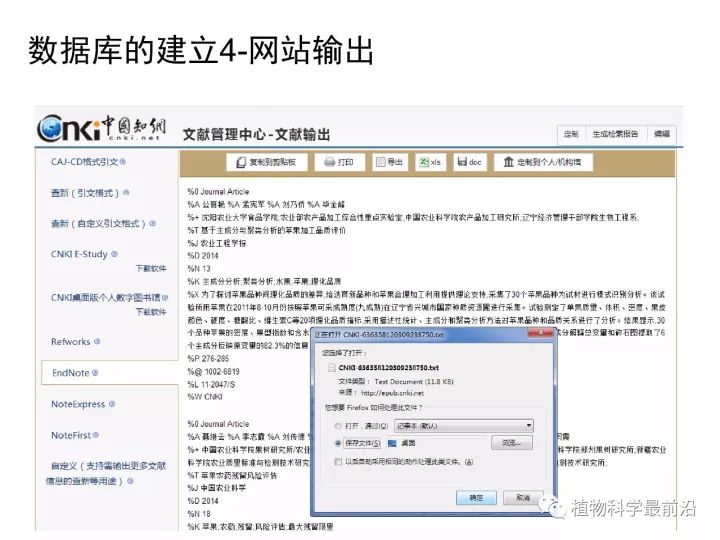This screenshot has height=540, width=720.
Task: Click the 定制到个人/机构馆 button label
Action: point(549,162)
